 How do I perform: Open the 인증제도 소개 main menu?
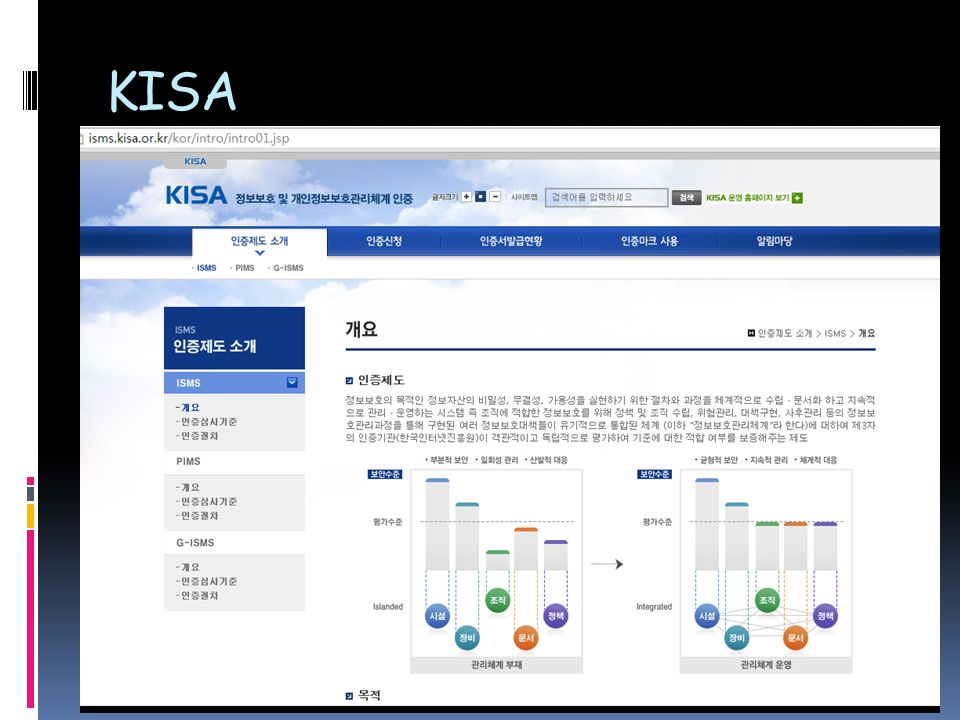(x=260, y=241)
